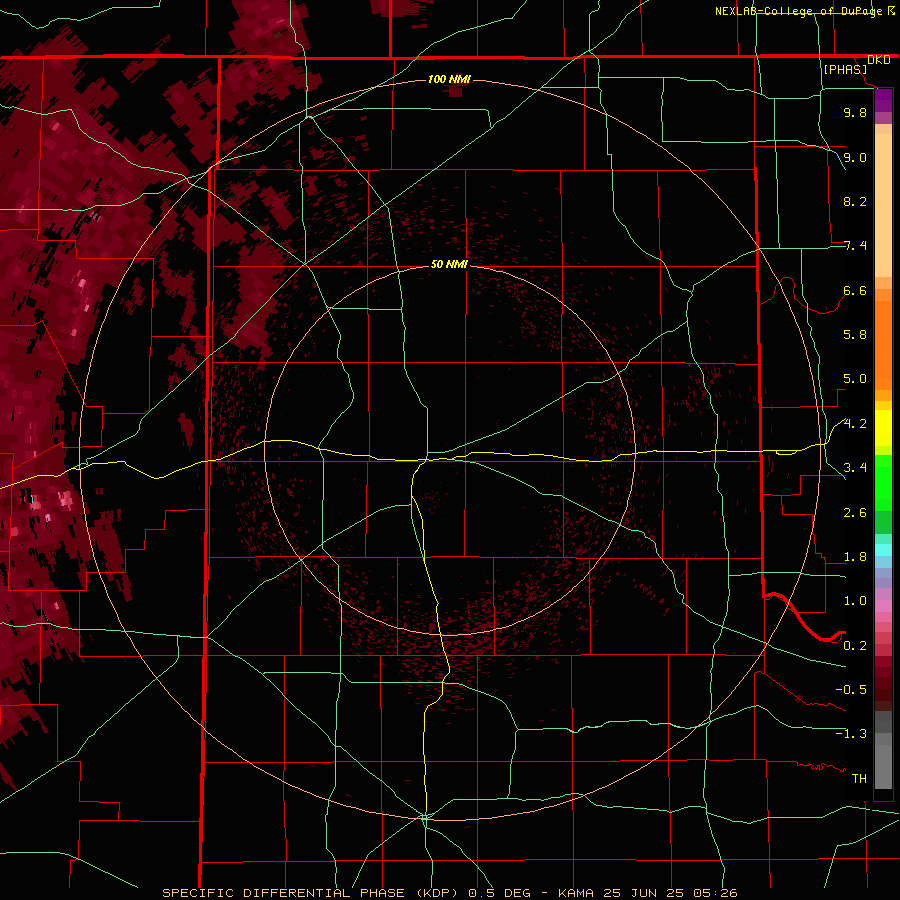Viewport: 900px width, 900px height.
Task: Click the 8.2 value on the scale
Action: (855, 201)
